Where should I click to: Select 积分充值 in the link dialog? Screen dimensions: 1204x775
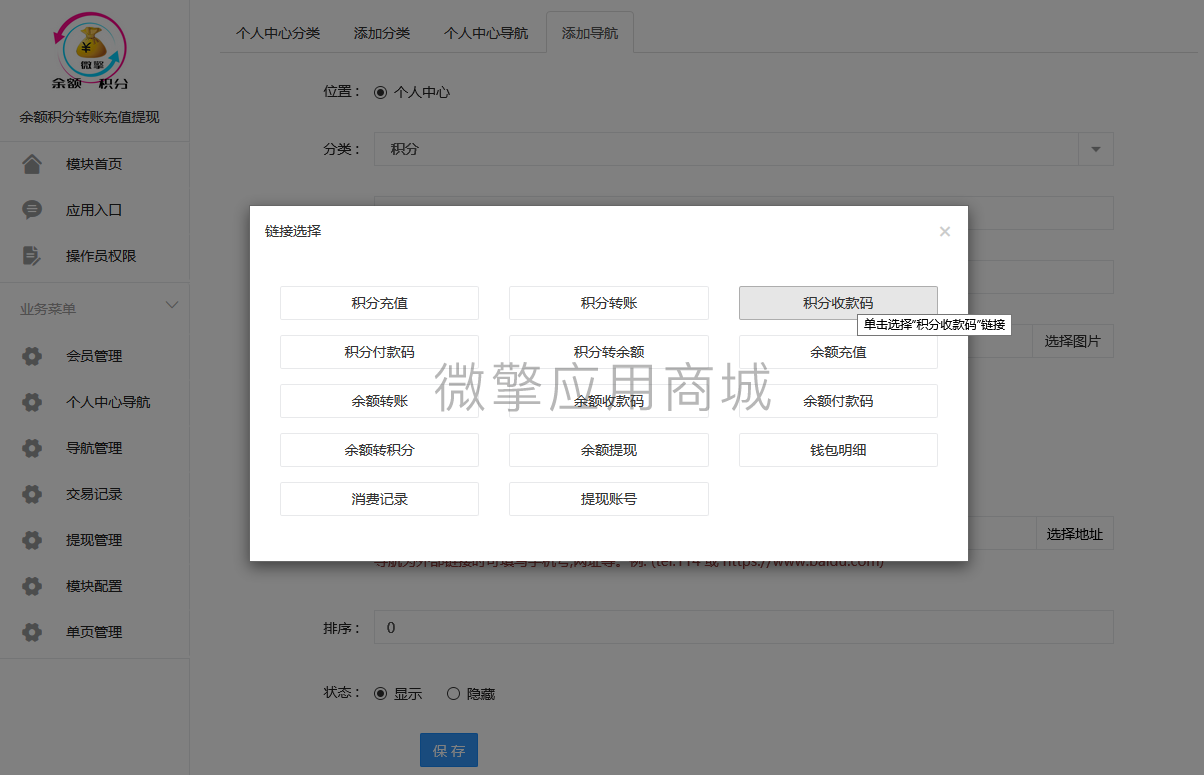click(379, 302)
